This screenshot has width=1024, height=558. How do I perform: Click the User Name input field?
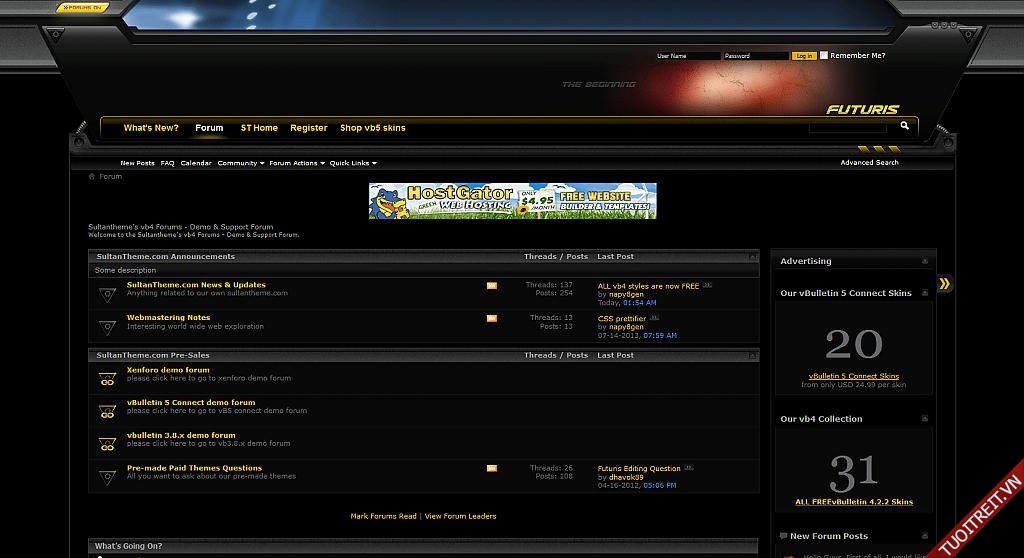pyautogui.click(x=687, y=56)
